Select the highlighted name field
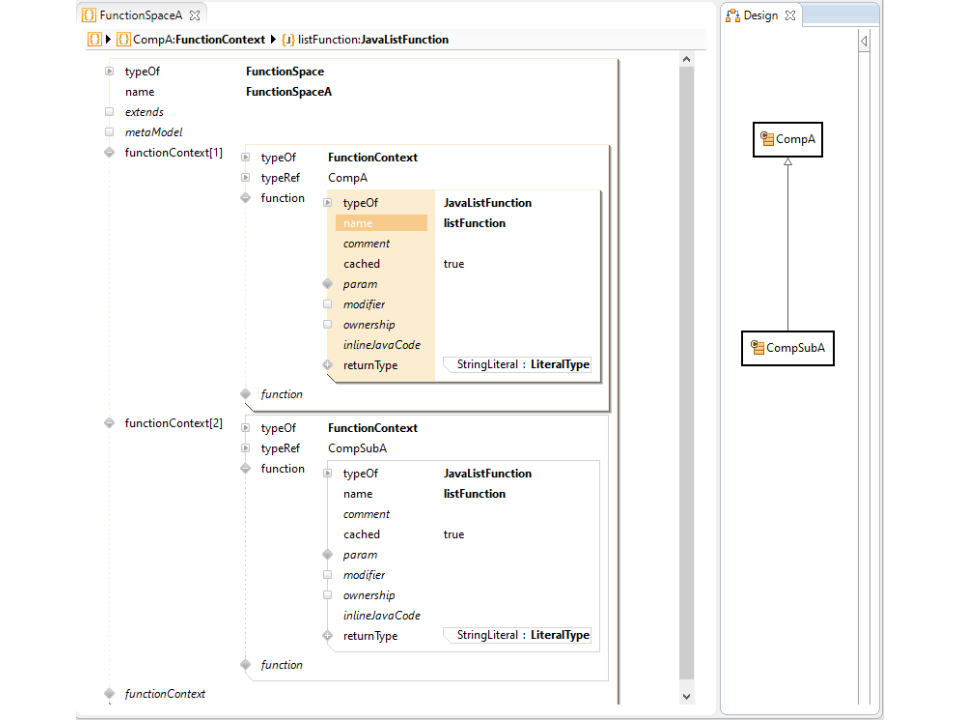The image size is (960, 720). [381, 223]
